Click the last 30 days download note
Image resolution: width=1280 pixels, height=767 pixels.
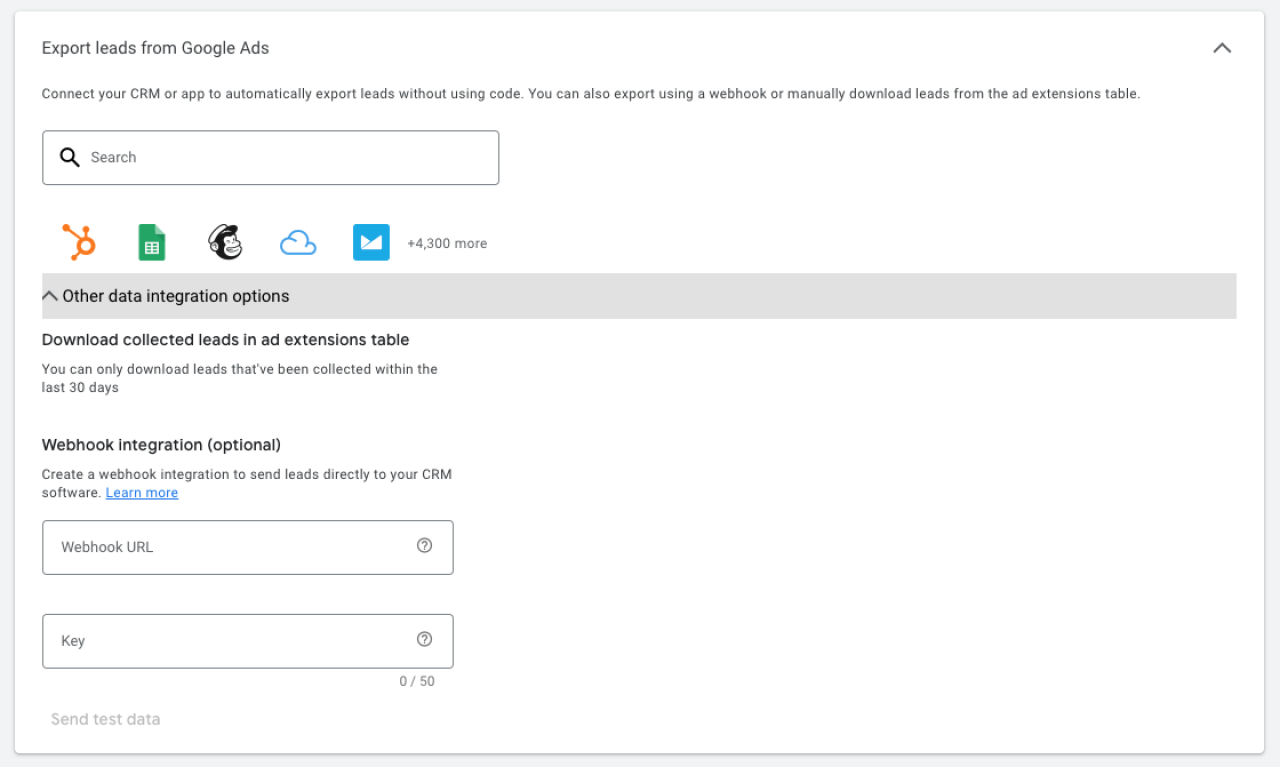tap(240, 378)
